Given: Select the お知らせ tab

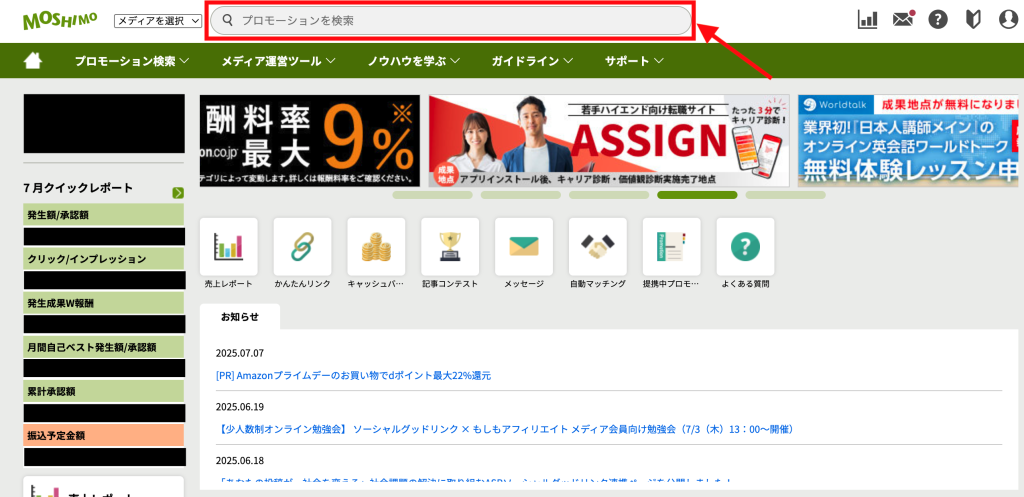Looking at the screenshot, I should click(240, 317).
